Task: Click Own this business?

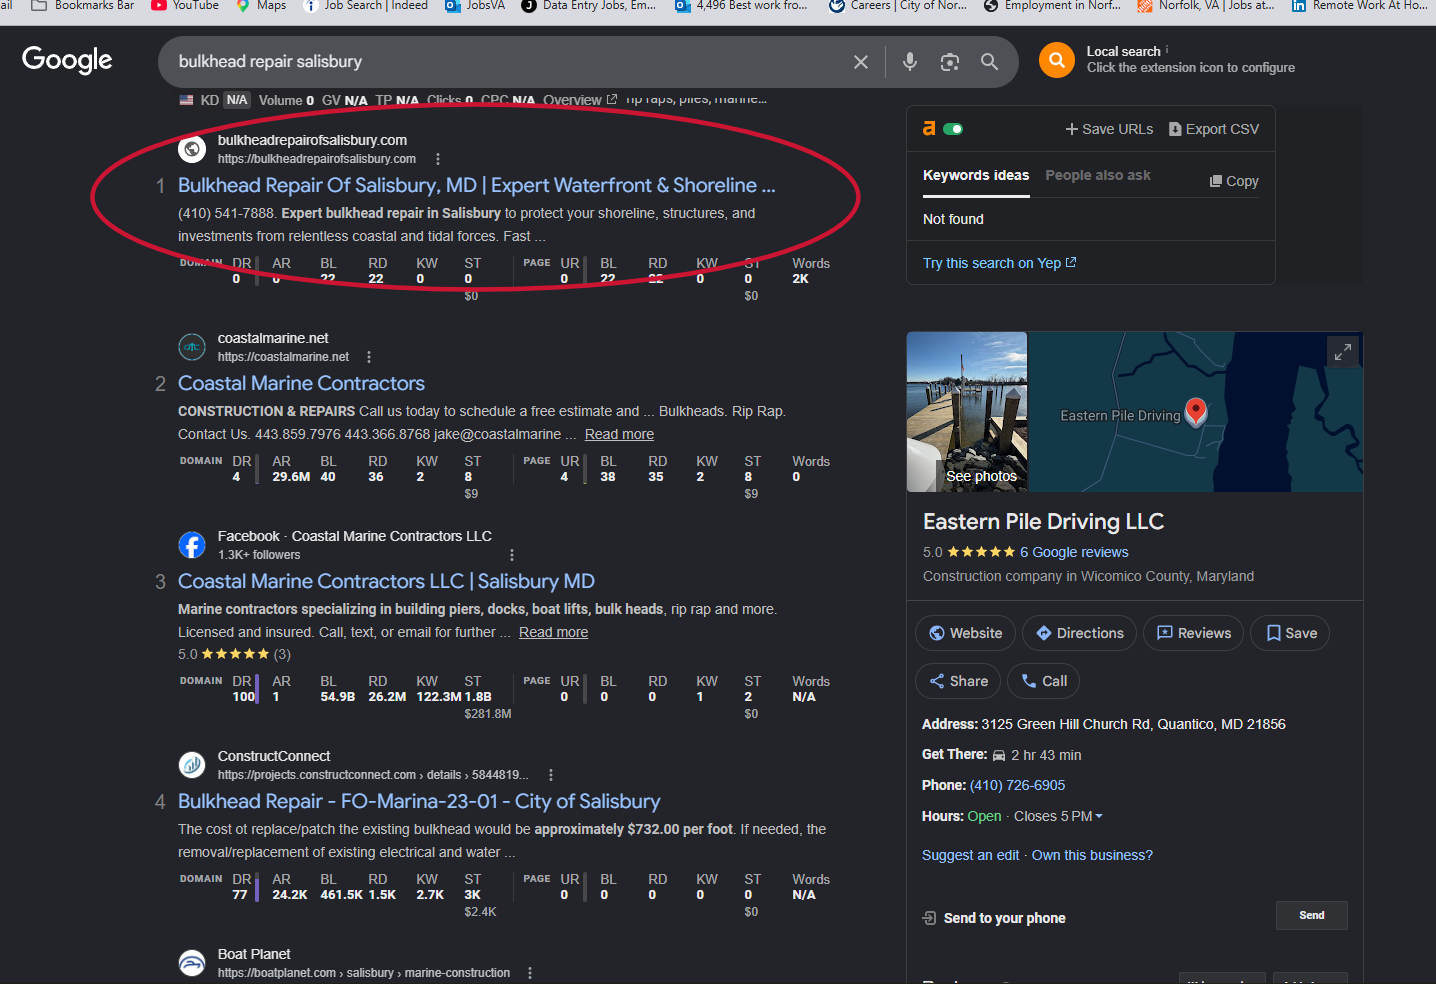Action: [1092, 855]
